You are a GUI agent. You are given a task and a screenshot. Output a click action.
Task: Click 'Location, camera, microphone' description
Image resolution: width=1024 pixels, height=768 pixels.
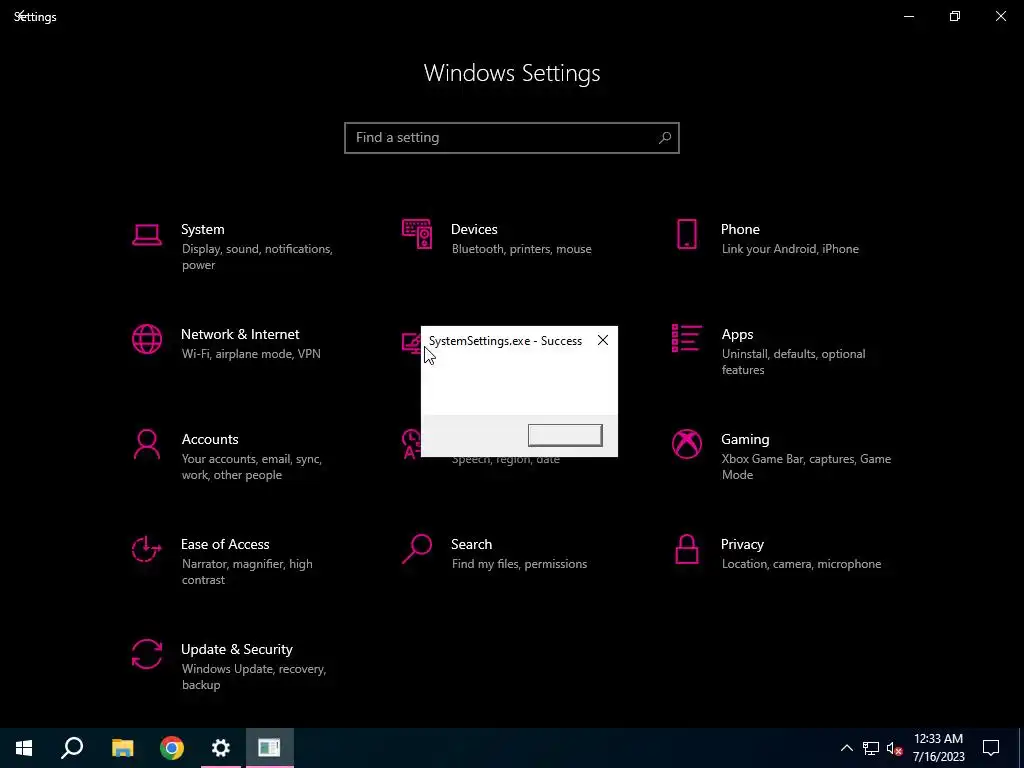(x=801, y=564)
